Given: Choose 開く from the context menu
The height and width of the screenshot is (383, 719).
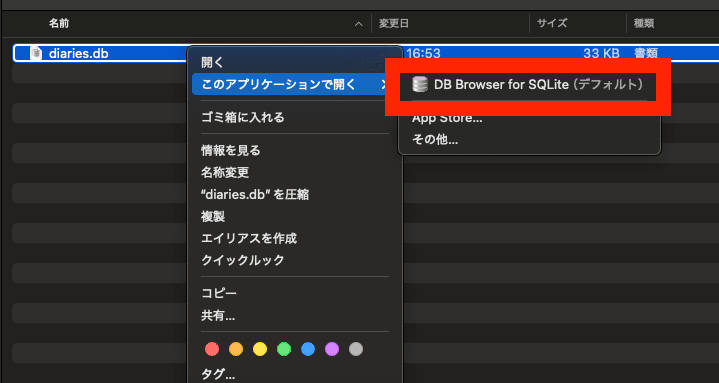Looking at the screenshot, I should click(x=212, y=62).
